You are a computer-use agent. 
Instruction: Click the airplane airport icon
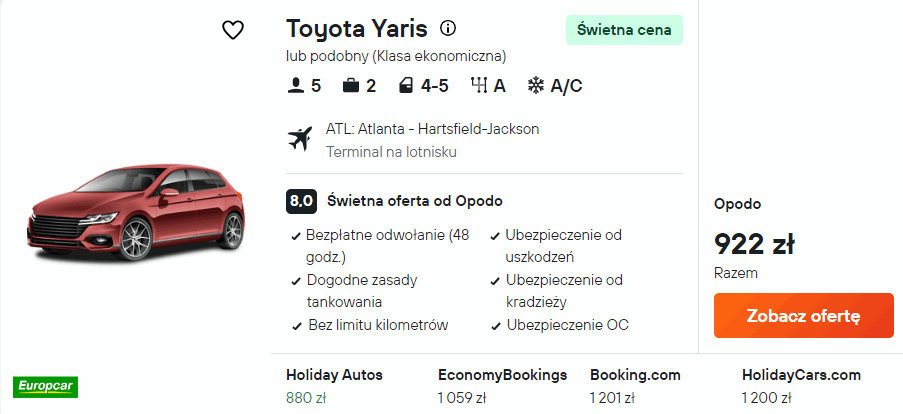coord(300,139)
